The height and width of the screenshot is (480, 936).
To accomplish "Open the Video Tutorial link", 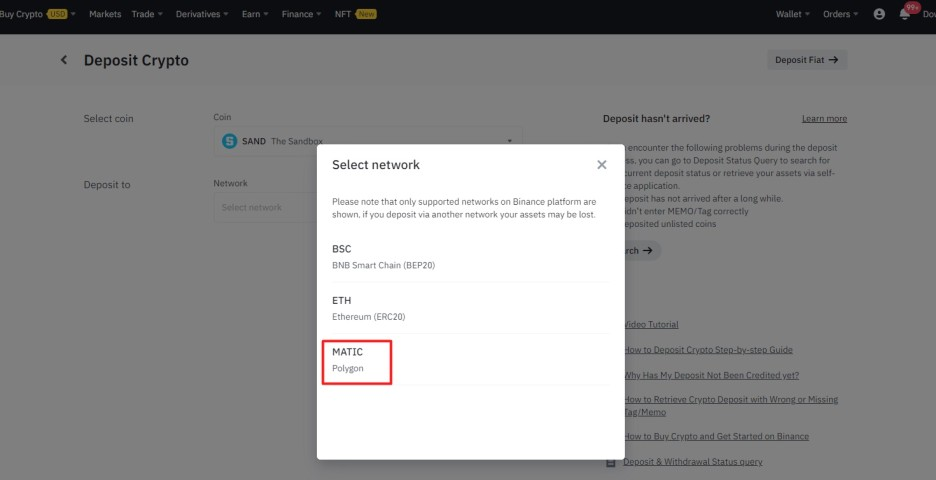I will pyautogui.click(x=651, y=324).
